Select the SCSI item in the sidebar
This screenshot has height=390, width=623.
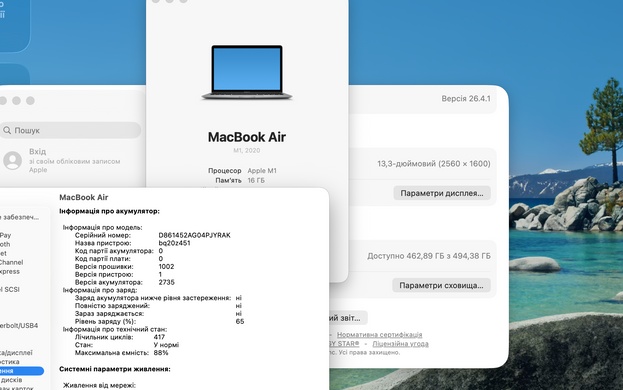10,289
